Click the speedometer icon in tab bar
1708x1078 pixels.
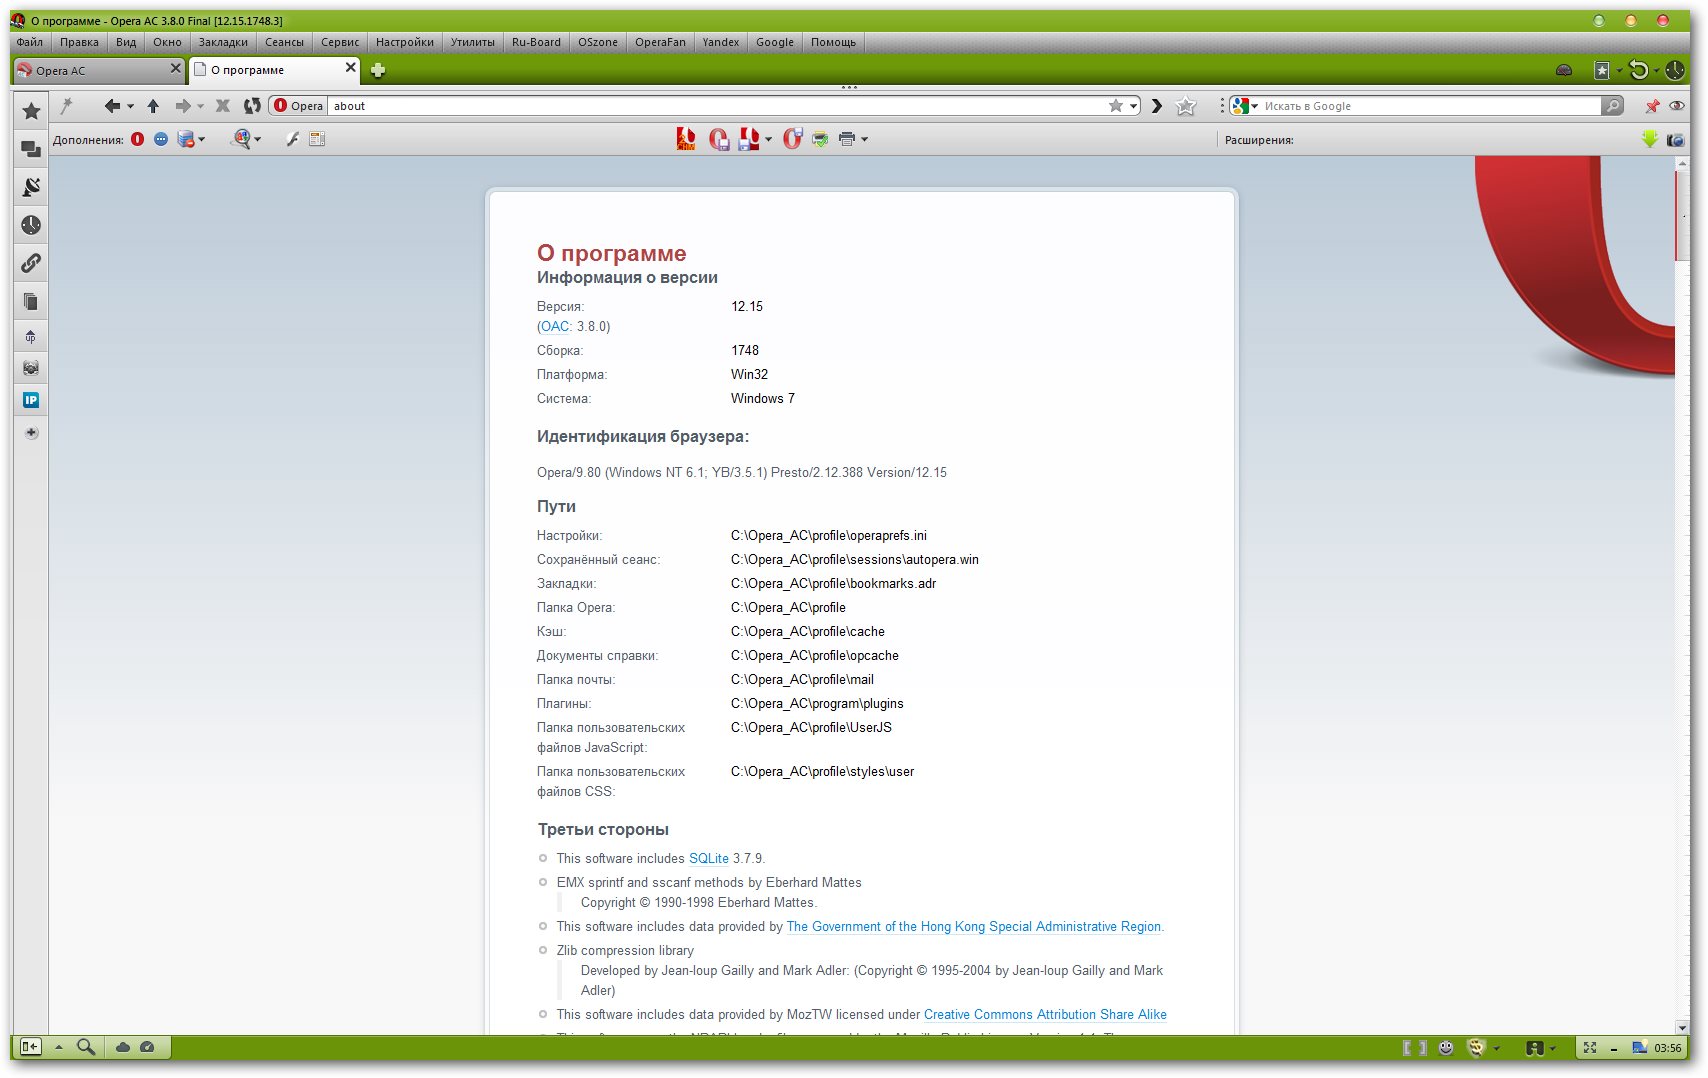tap(1564, 70)
